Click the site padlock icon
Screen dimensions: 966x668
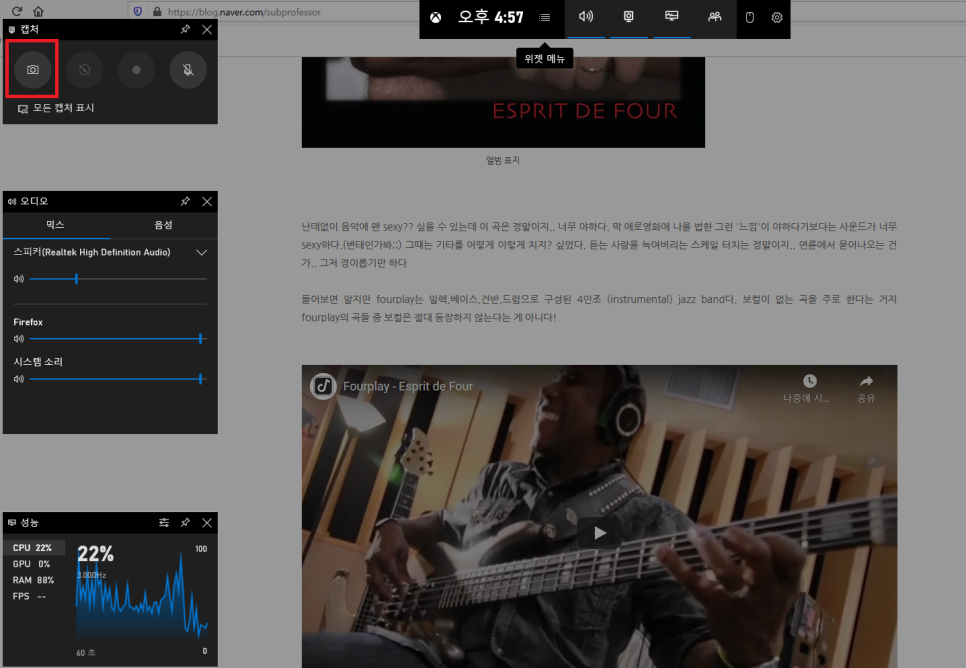(157, 12)
